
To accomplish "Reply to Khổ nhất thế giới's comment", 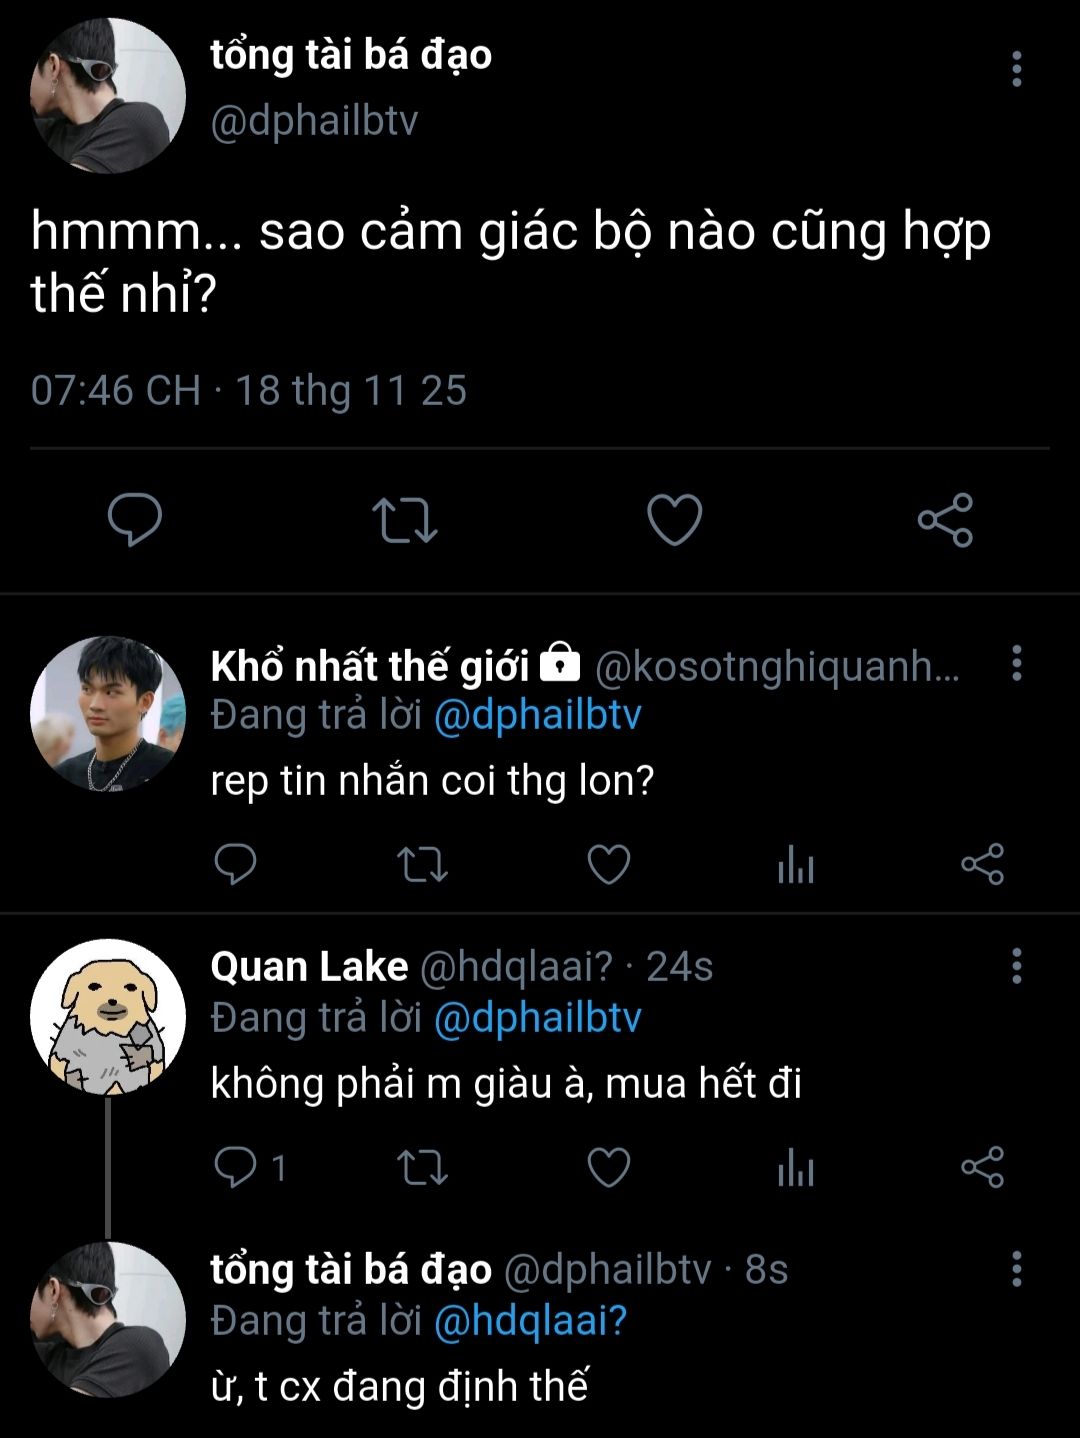I will click(236, 865).
